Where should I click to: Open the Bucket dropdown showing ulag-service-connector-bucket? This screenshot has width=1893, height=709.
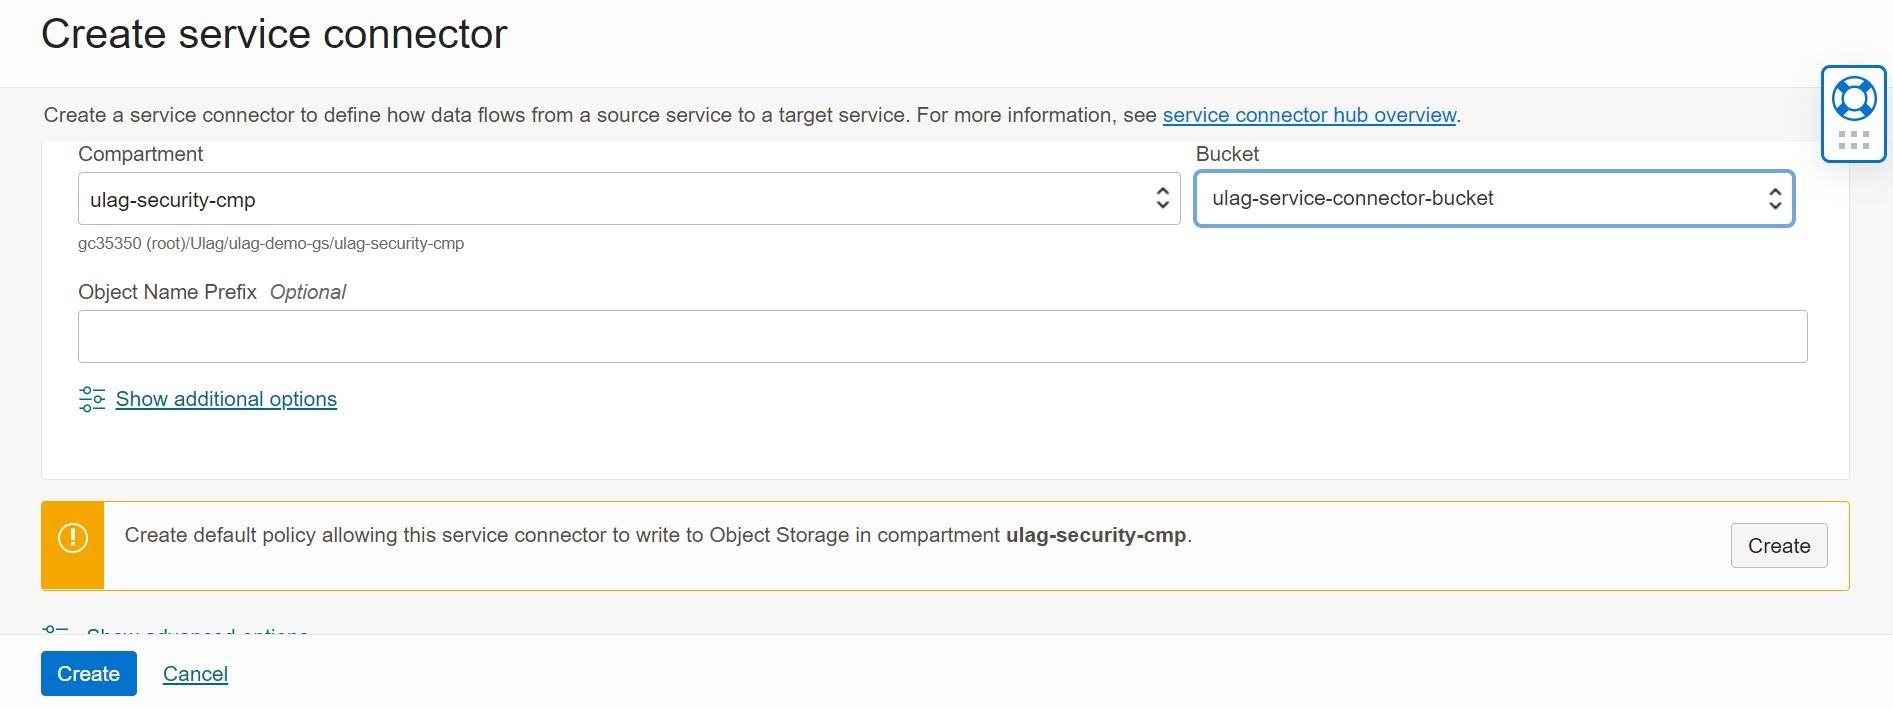[x=1480, y=198]
